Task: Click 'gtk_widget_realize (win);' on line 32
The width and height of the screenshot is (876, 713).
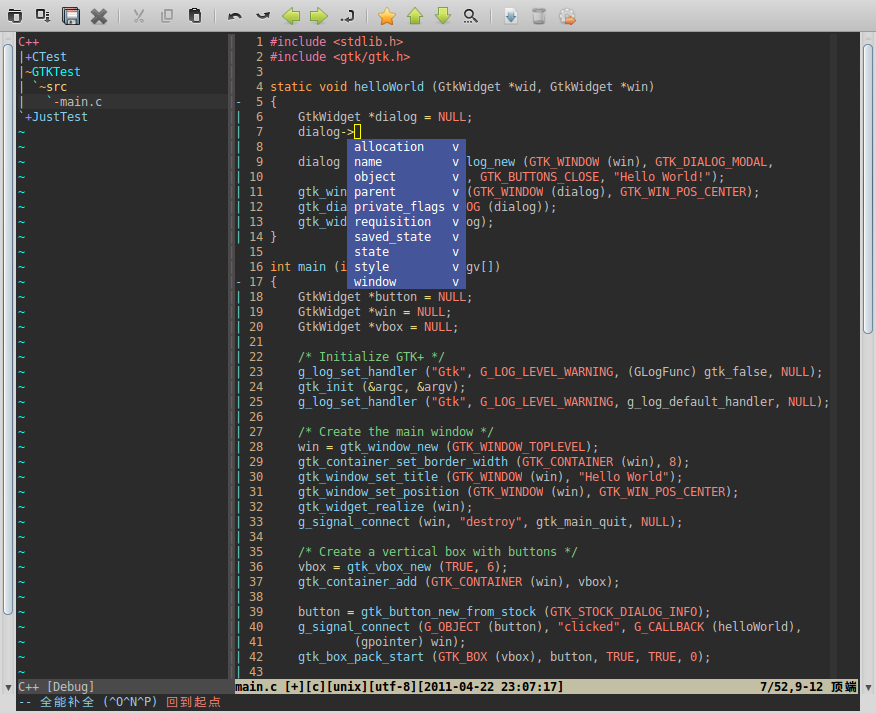Action: (x=385, y=507)
